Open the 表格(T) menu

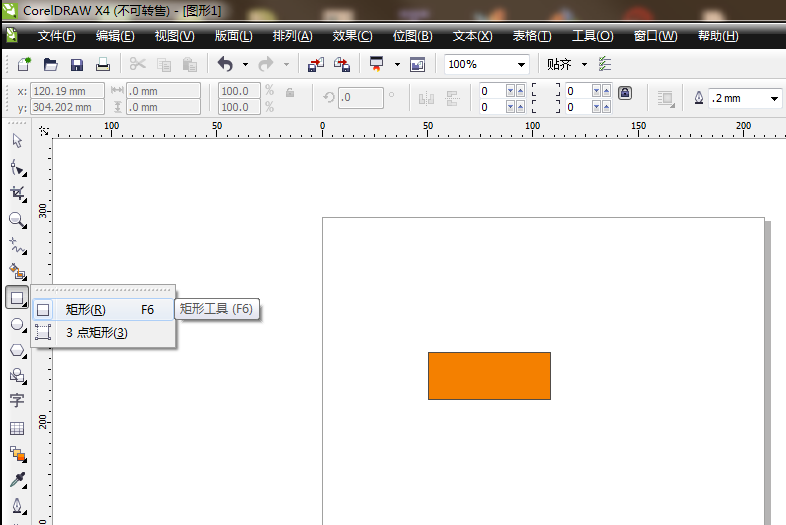click(x=532, y=36)
